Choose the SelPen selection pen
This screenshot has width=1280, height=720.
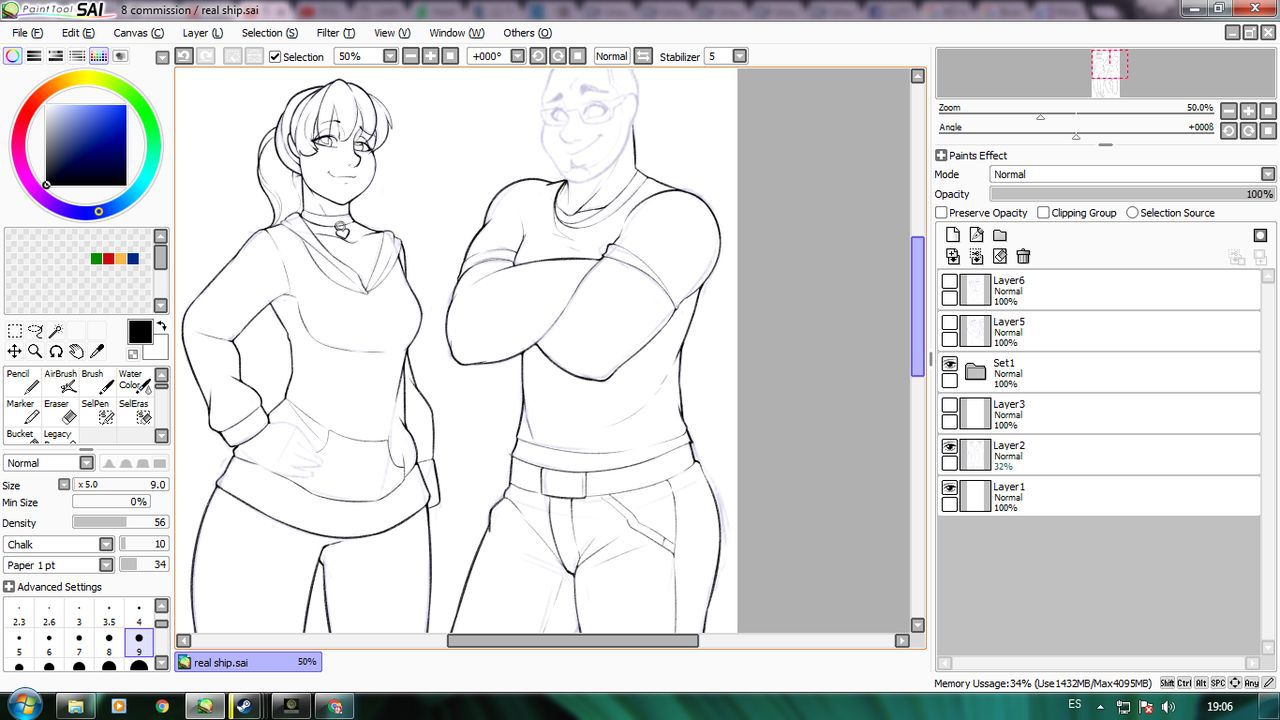pyautogui.click(x=98, y=411)
